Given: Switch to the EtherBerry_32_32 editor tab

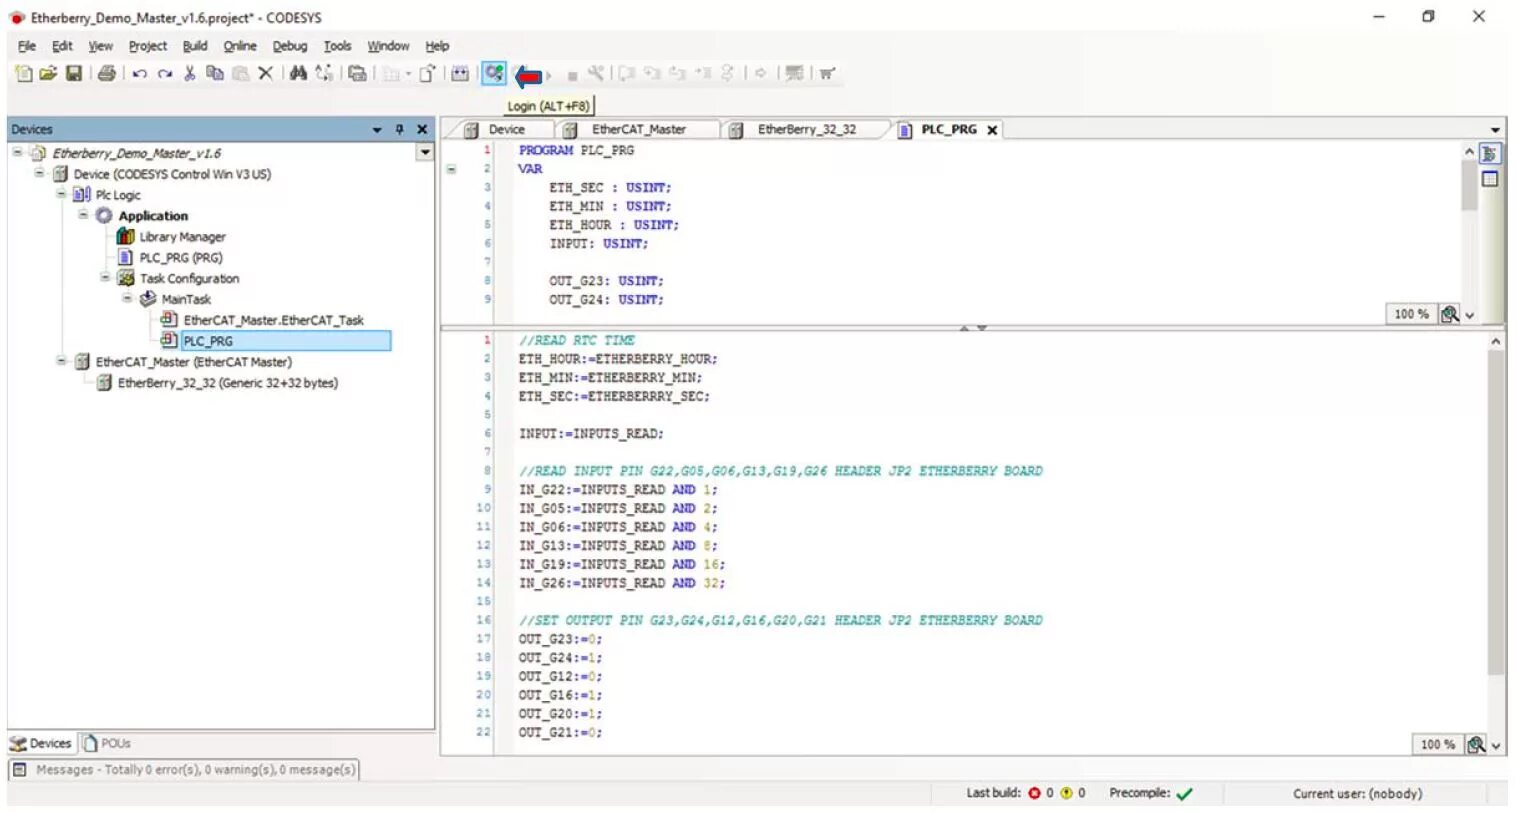Looking at the screenshot, I should click(806, 130).
